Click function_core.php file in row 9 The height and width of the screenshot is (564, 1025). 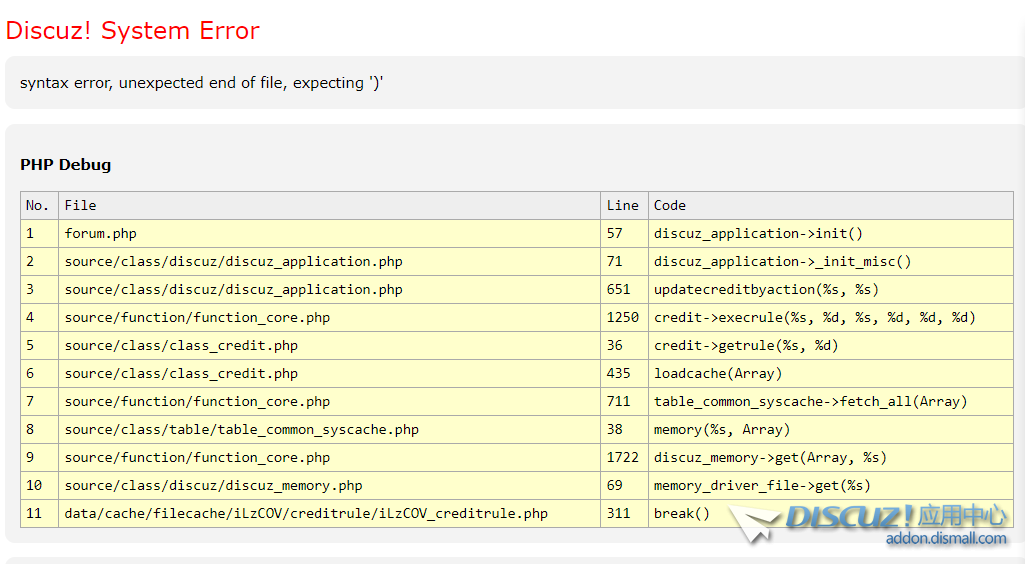coord(329,458)
